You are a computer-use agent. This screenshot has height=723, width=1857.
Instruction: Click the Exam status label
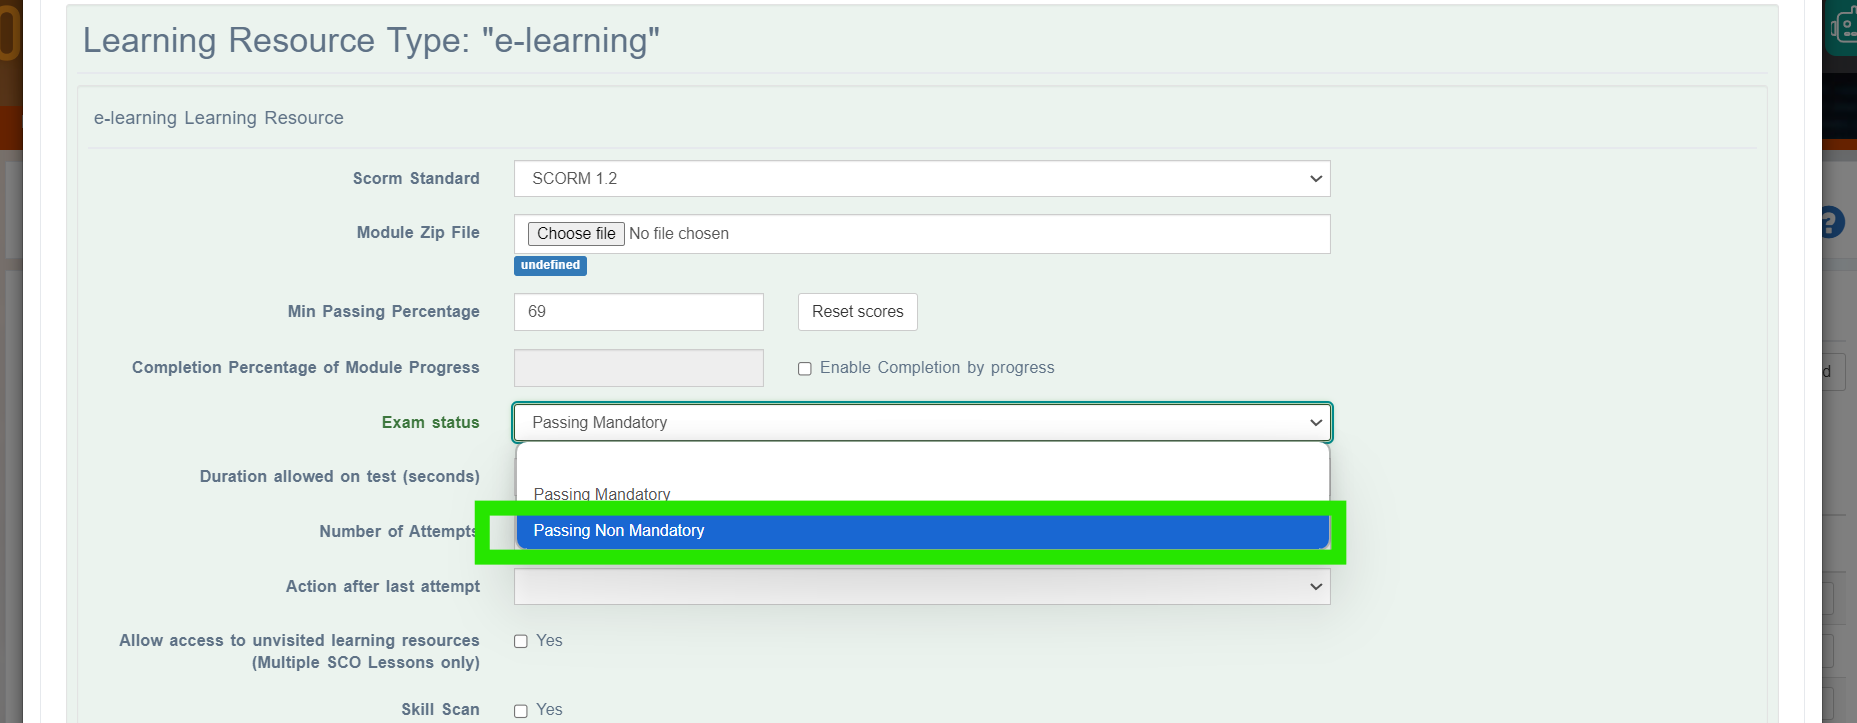click(430, 422)
